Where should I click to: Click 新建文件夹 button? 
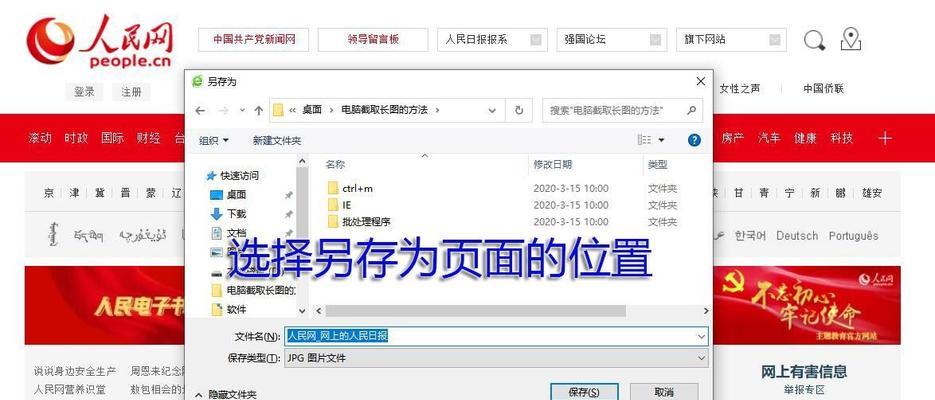click(277, 141)
